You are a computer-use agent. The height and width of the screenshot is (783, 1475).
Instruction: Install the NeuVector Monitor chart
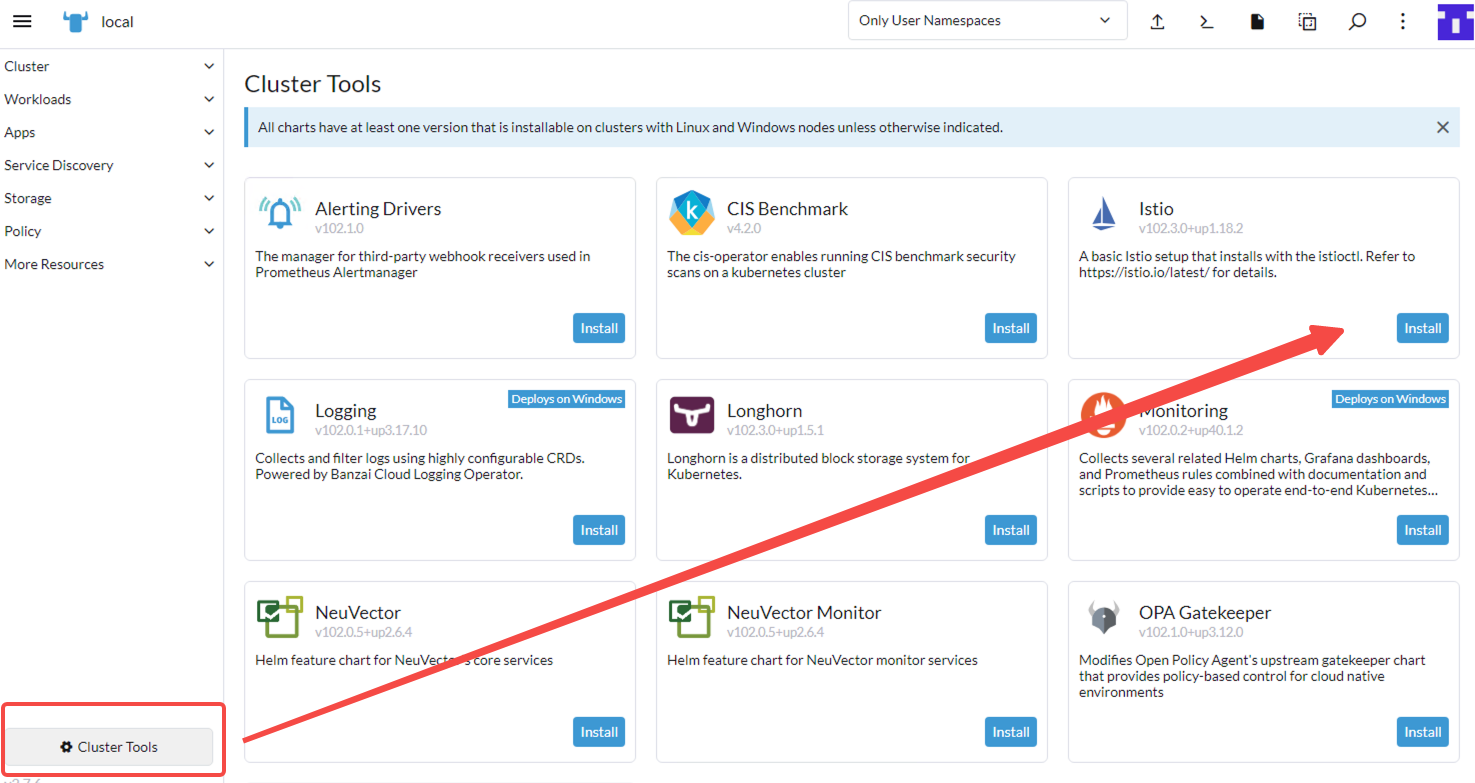[1011, 732]
